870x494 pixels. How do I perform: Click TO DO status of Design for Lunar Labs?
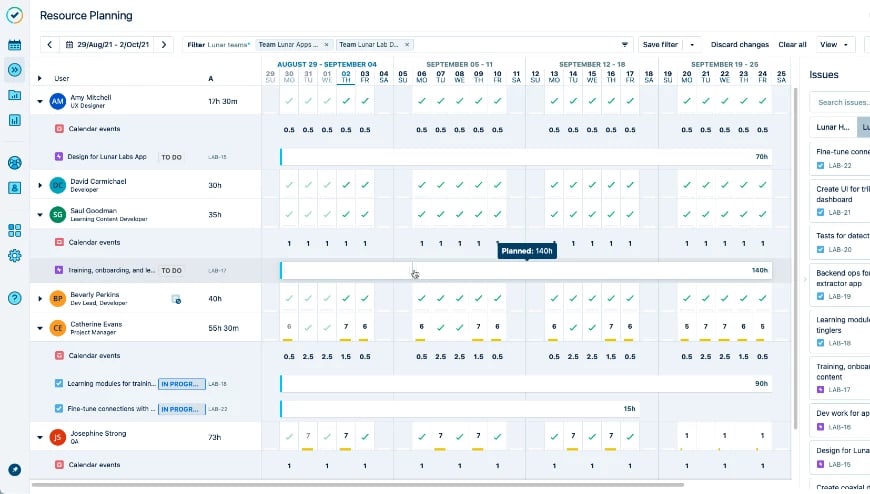[171, 157]
